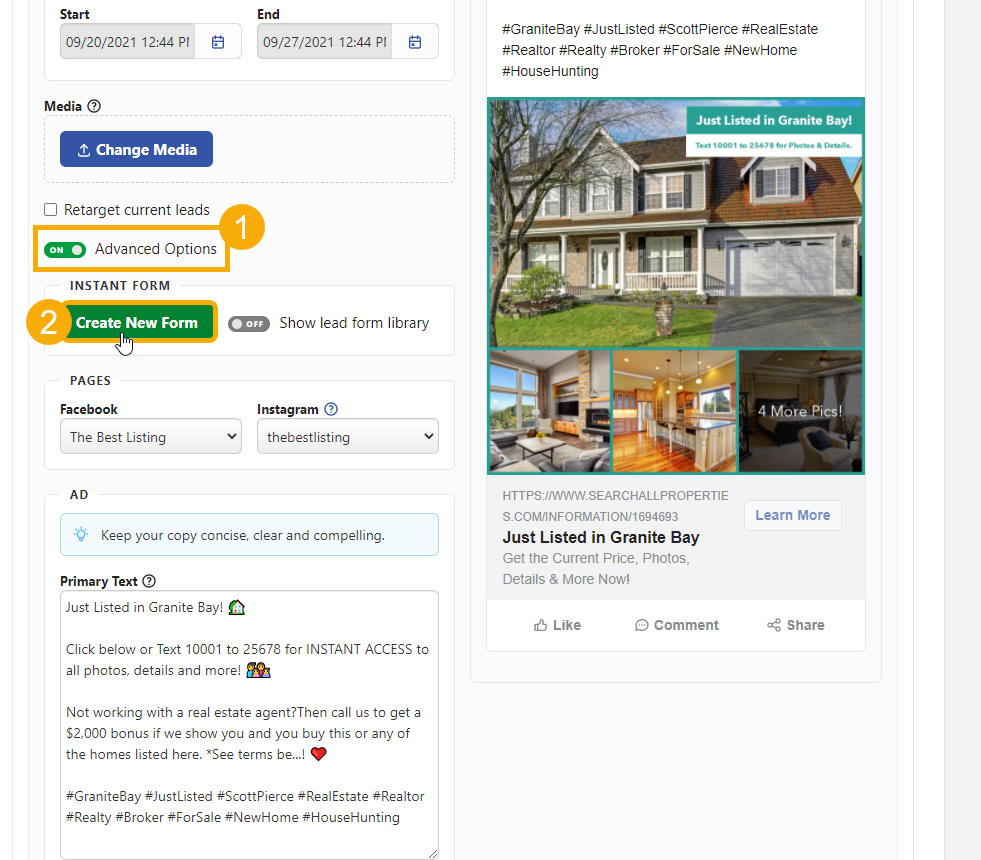The height and width of the screenshot is (860, 981).
Task: Click the main house photo in preview
Action: point(676,223)
